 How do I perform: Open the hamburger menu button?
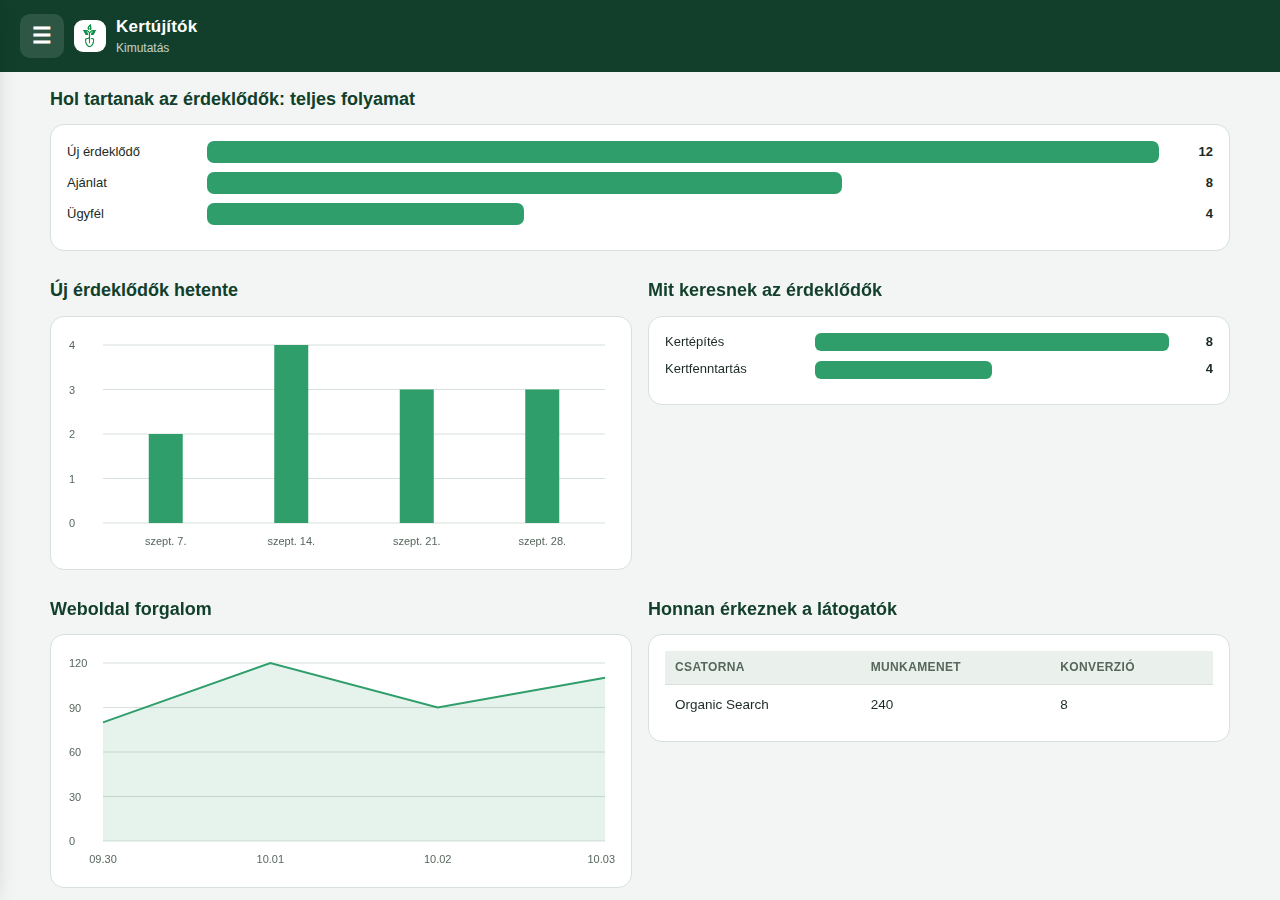pos(42,36)
